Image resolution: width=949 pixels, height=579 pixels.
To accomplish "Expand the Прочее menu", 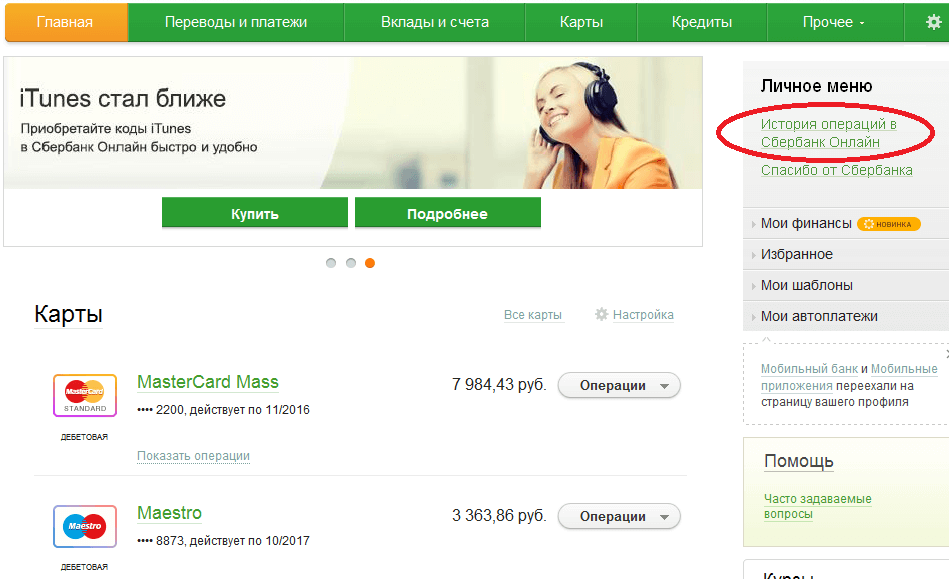I will 834,22.
